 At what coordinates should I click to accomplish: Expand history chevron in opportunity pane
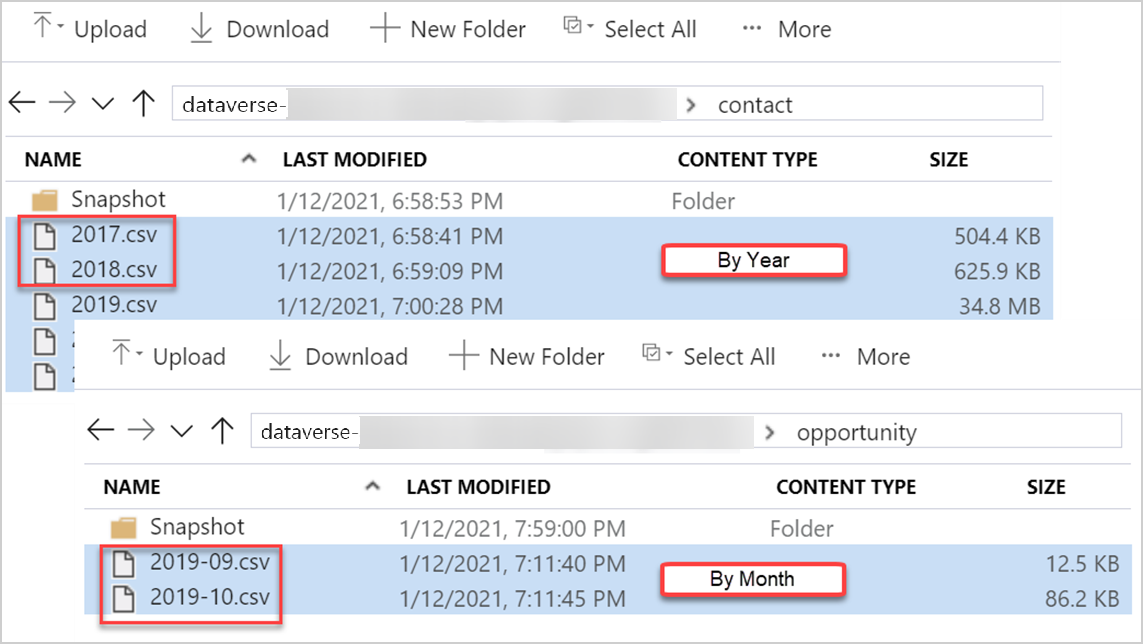(x=182, y=431)
